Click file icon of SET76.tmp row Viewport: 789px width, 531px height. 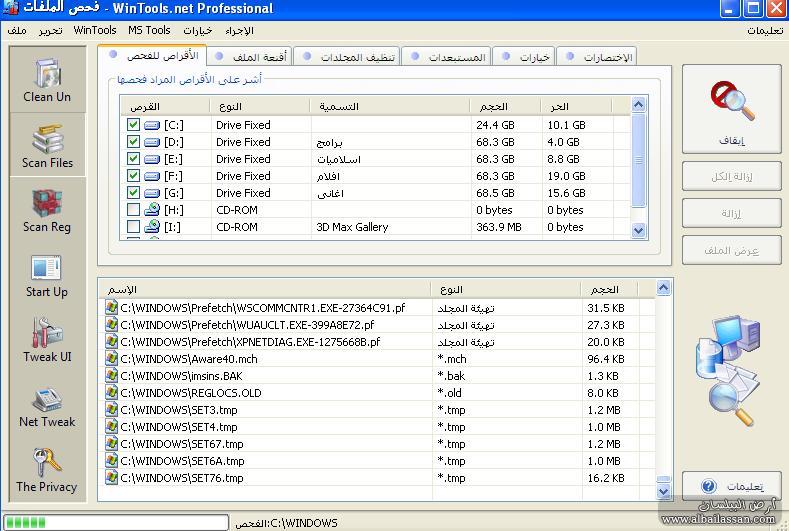click(x=111, y=478)
